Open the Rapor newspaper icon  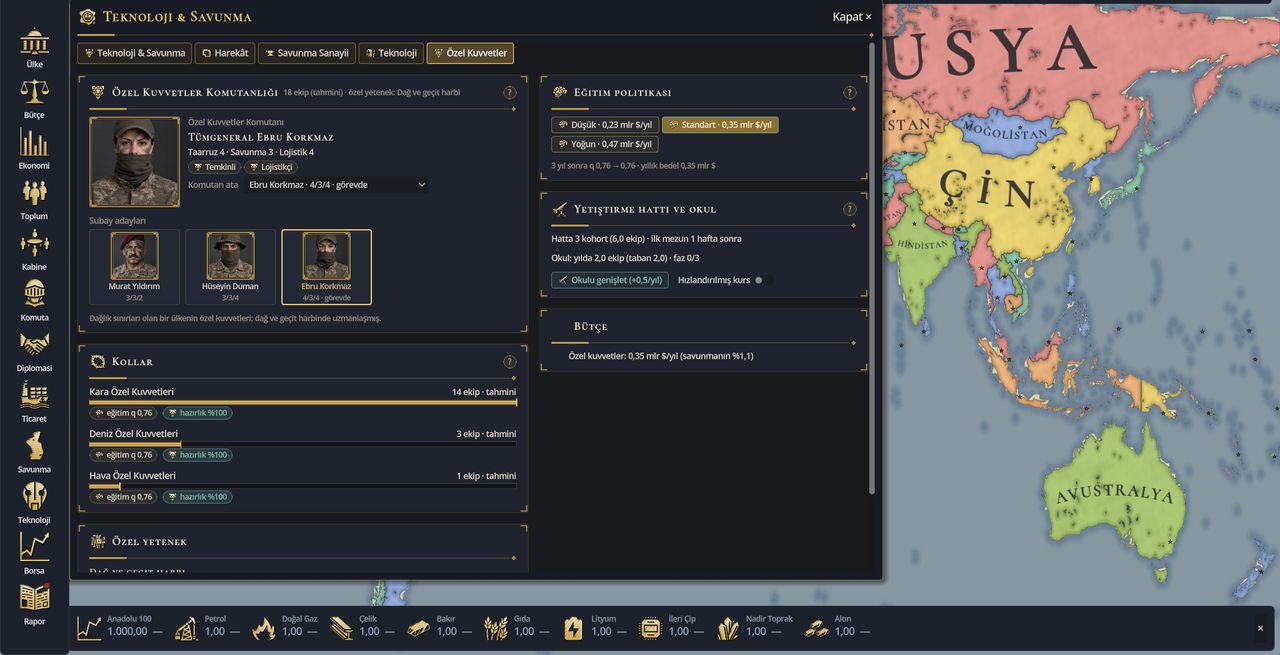[x=34, y=604]
